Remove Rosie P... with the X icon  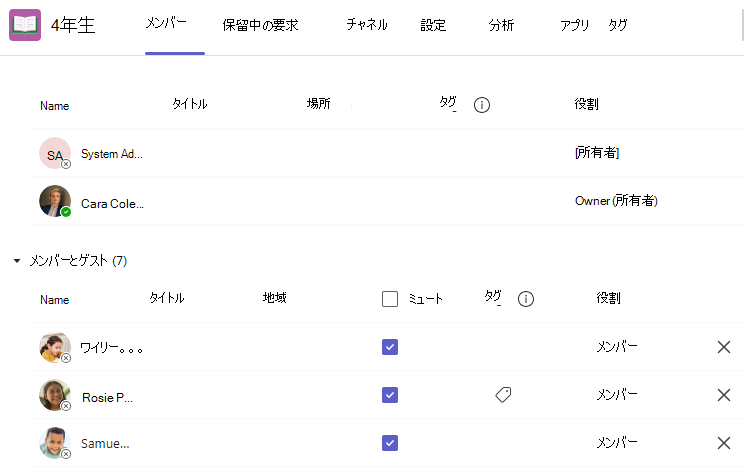click(x=724, y=395)
